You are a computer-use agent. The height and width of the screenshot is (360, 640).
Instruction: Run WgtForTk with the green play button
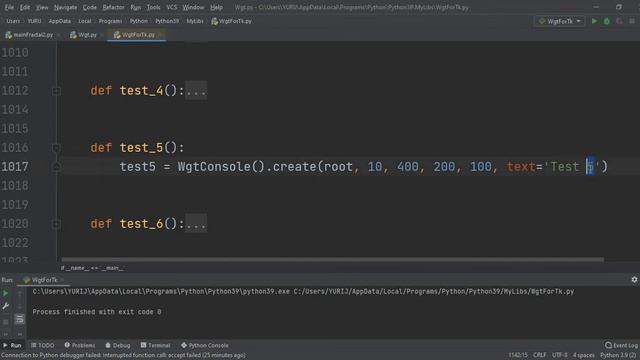(x=594, y=21)
